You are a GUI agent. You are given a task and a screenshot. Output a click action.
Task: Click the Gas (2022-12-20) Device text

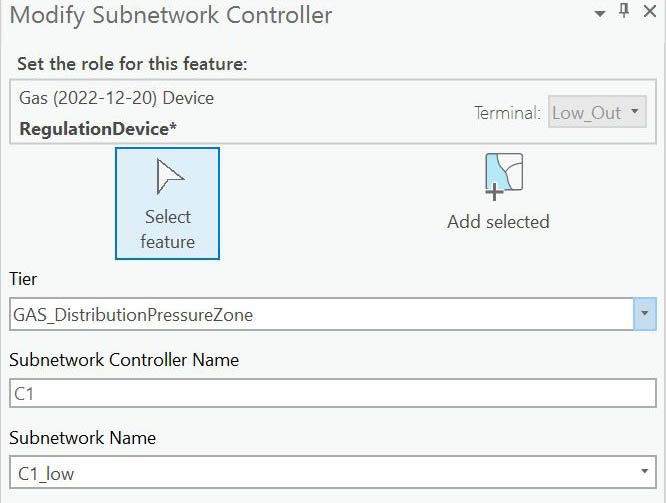pyautogui.click(x=116, y=98)
